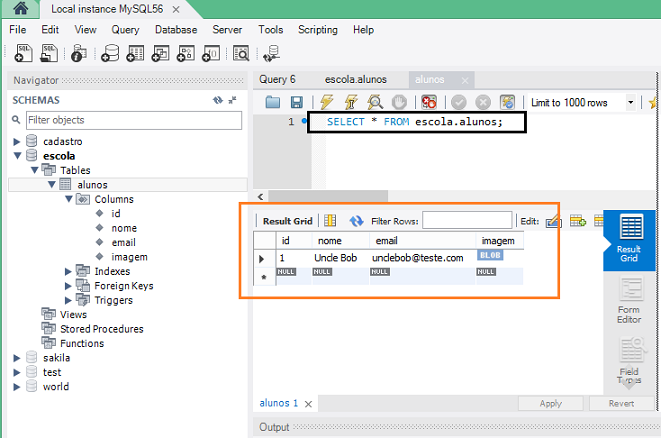
Task: Search table data icon
Action: (x=241, y=54)
